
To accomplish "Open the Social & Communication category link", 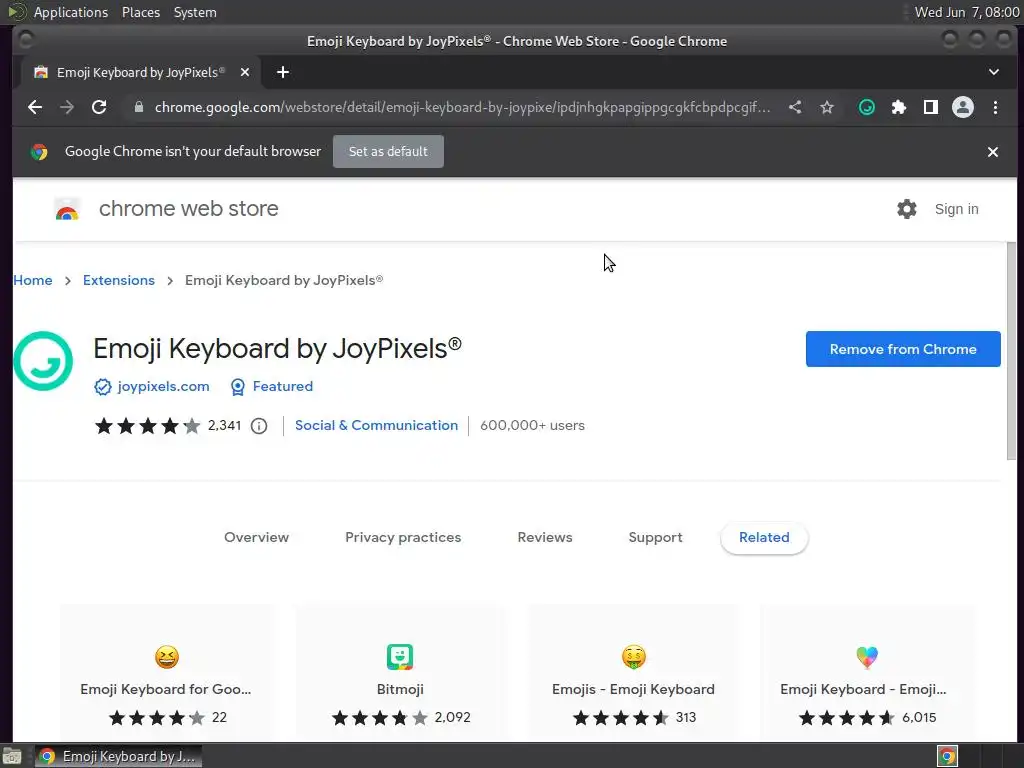I will coord(376,425).
